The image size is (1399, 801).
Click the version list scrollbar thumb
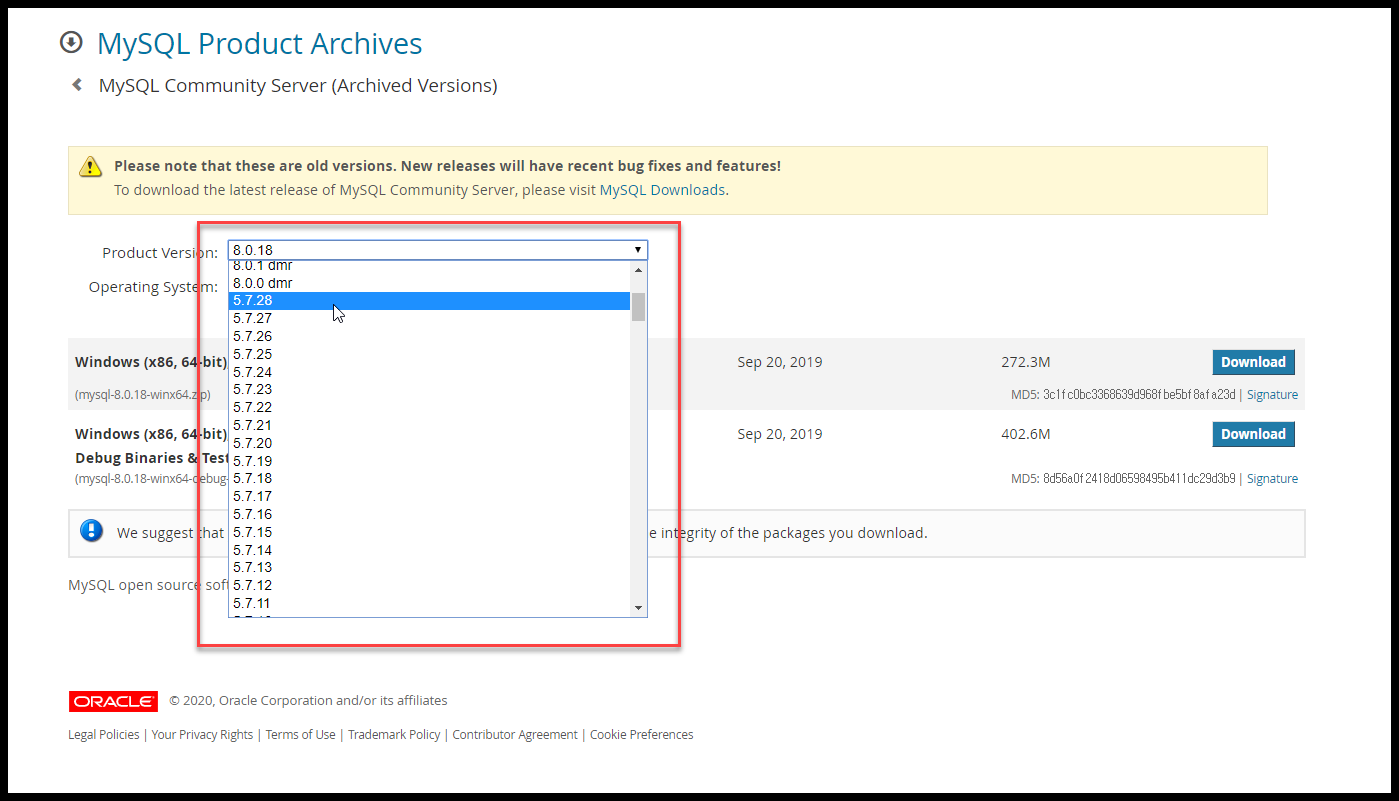(638, 307)
